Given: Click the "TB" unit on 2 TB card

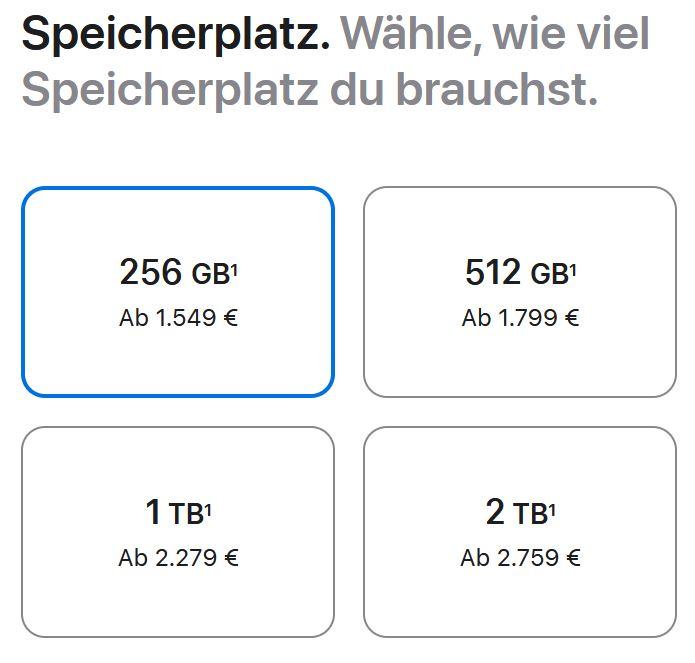Looking at the screenshot, I should (x=530, y=515).
